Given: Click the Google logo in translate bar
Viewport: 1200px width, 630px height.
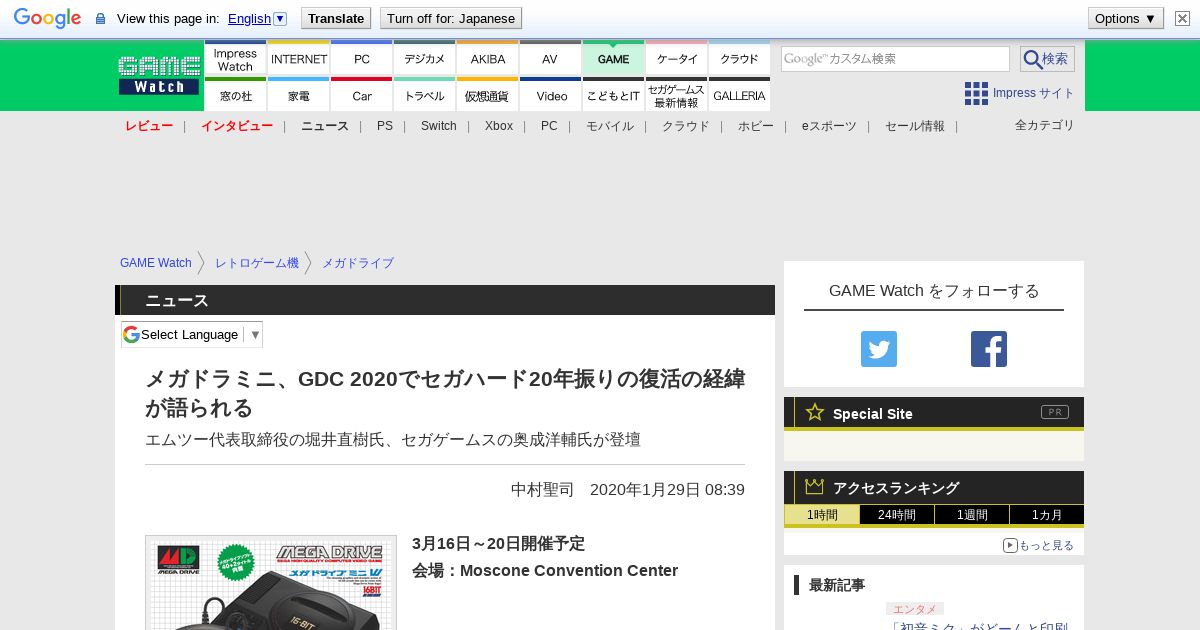Looking at the screenshot, I should pos(47,18).
